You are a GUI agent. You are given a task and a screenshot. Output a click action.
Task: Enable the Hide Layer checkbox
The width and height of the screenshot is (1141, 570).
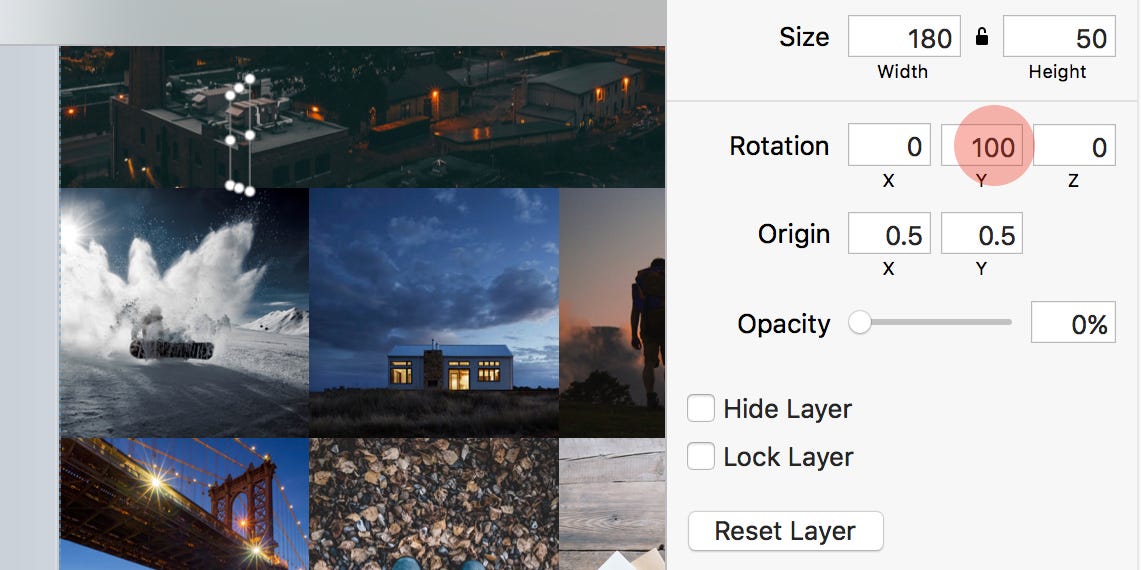(701, 408)
